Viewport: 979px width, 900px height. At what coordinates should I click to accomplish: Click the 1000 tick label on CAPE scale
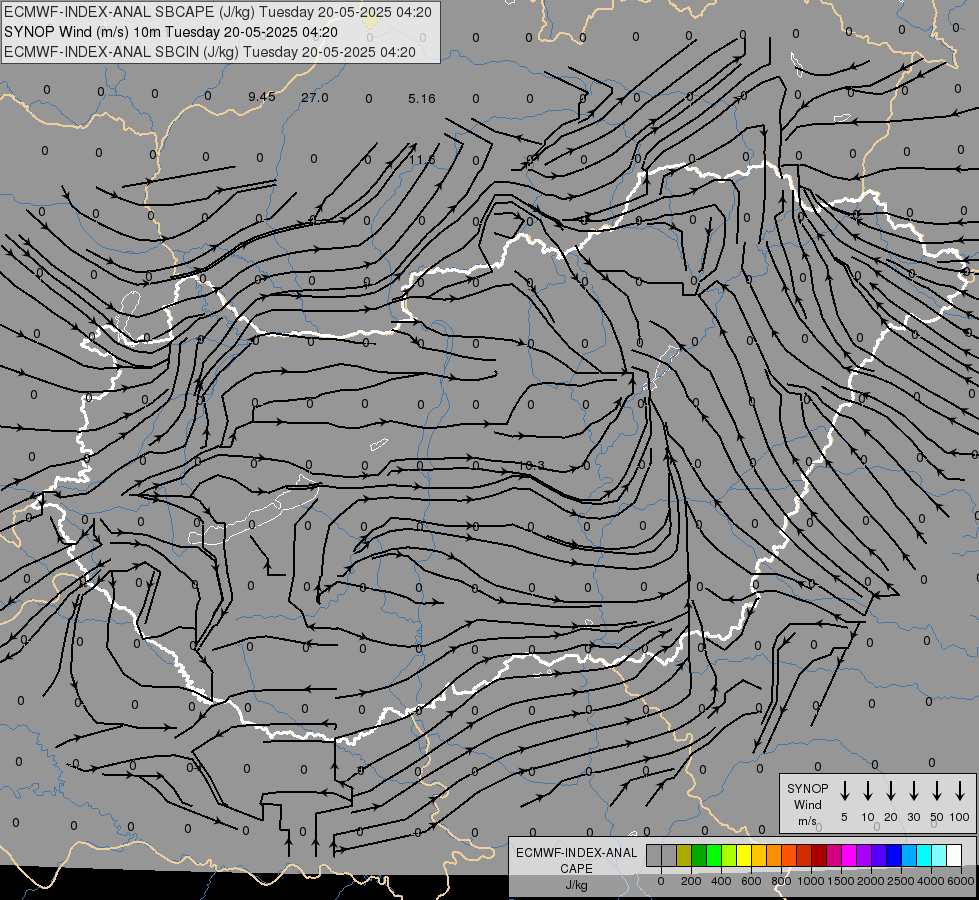pos(810,881)
